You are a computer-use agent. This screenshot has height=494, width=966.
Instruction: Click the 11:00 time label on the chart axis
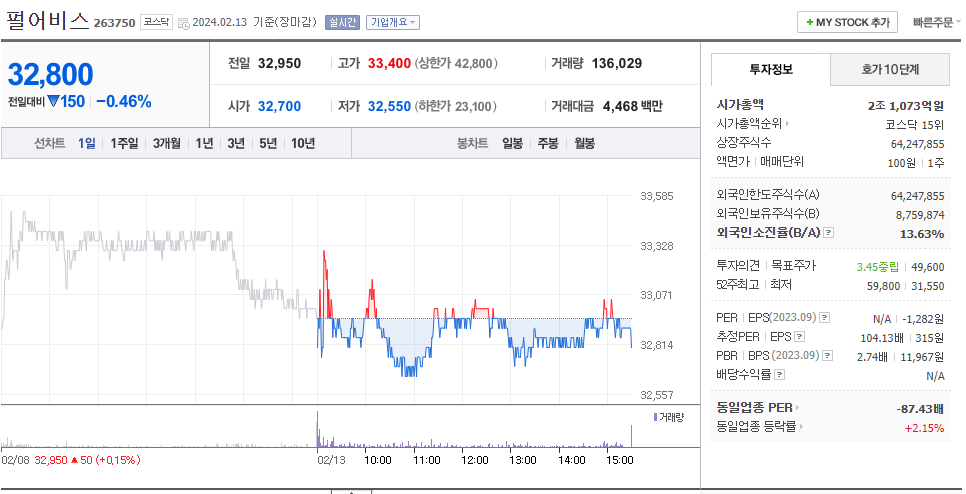426,460
